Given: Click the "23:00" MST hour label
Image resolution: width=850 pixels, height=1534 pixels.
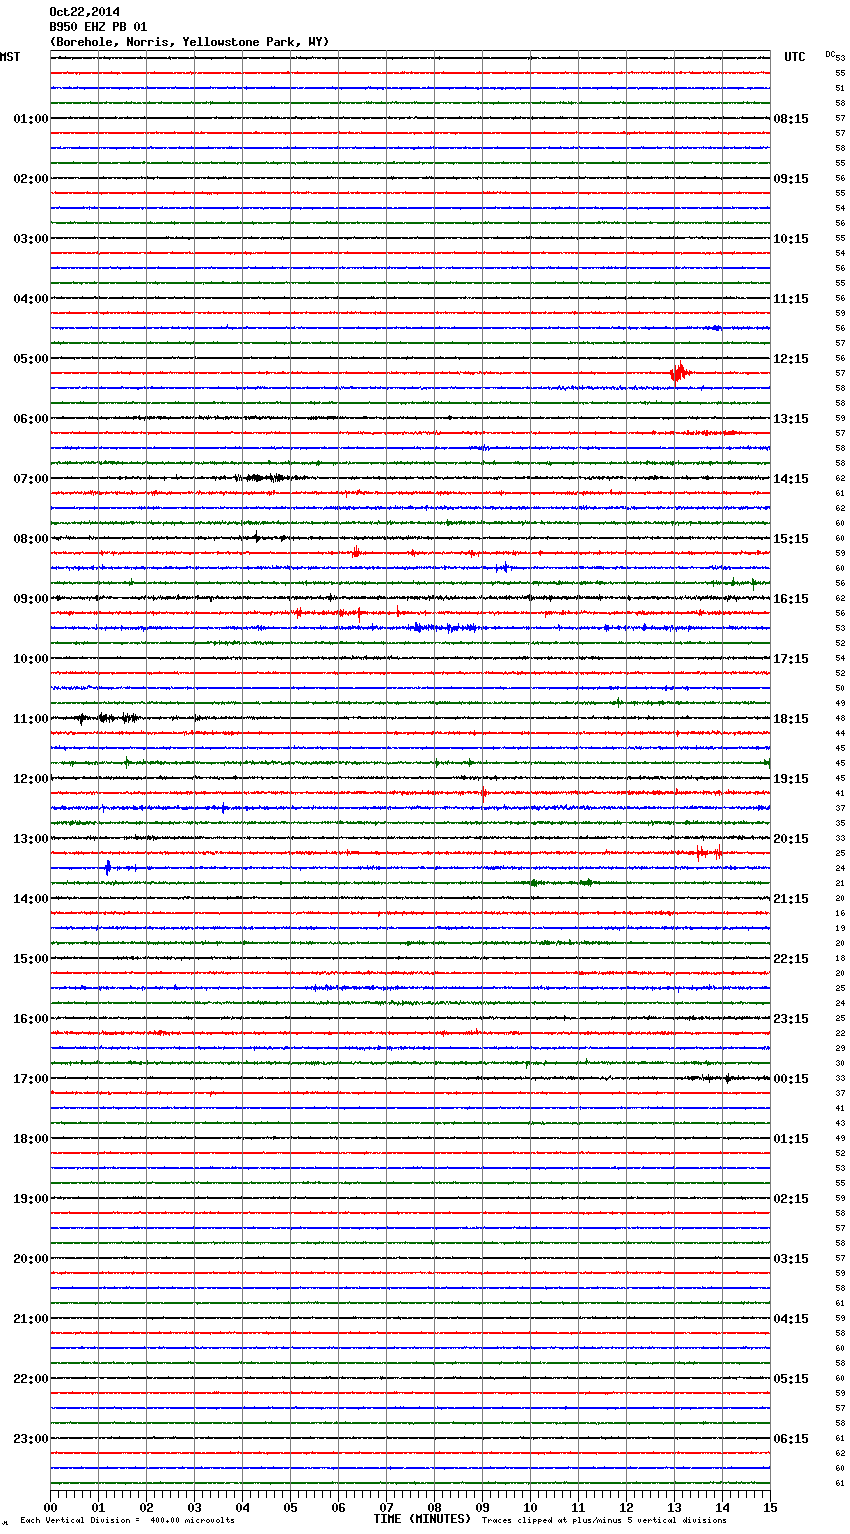Looking at the screenshot, I should [30, 1439].
